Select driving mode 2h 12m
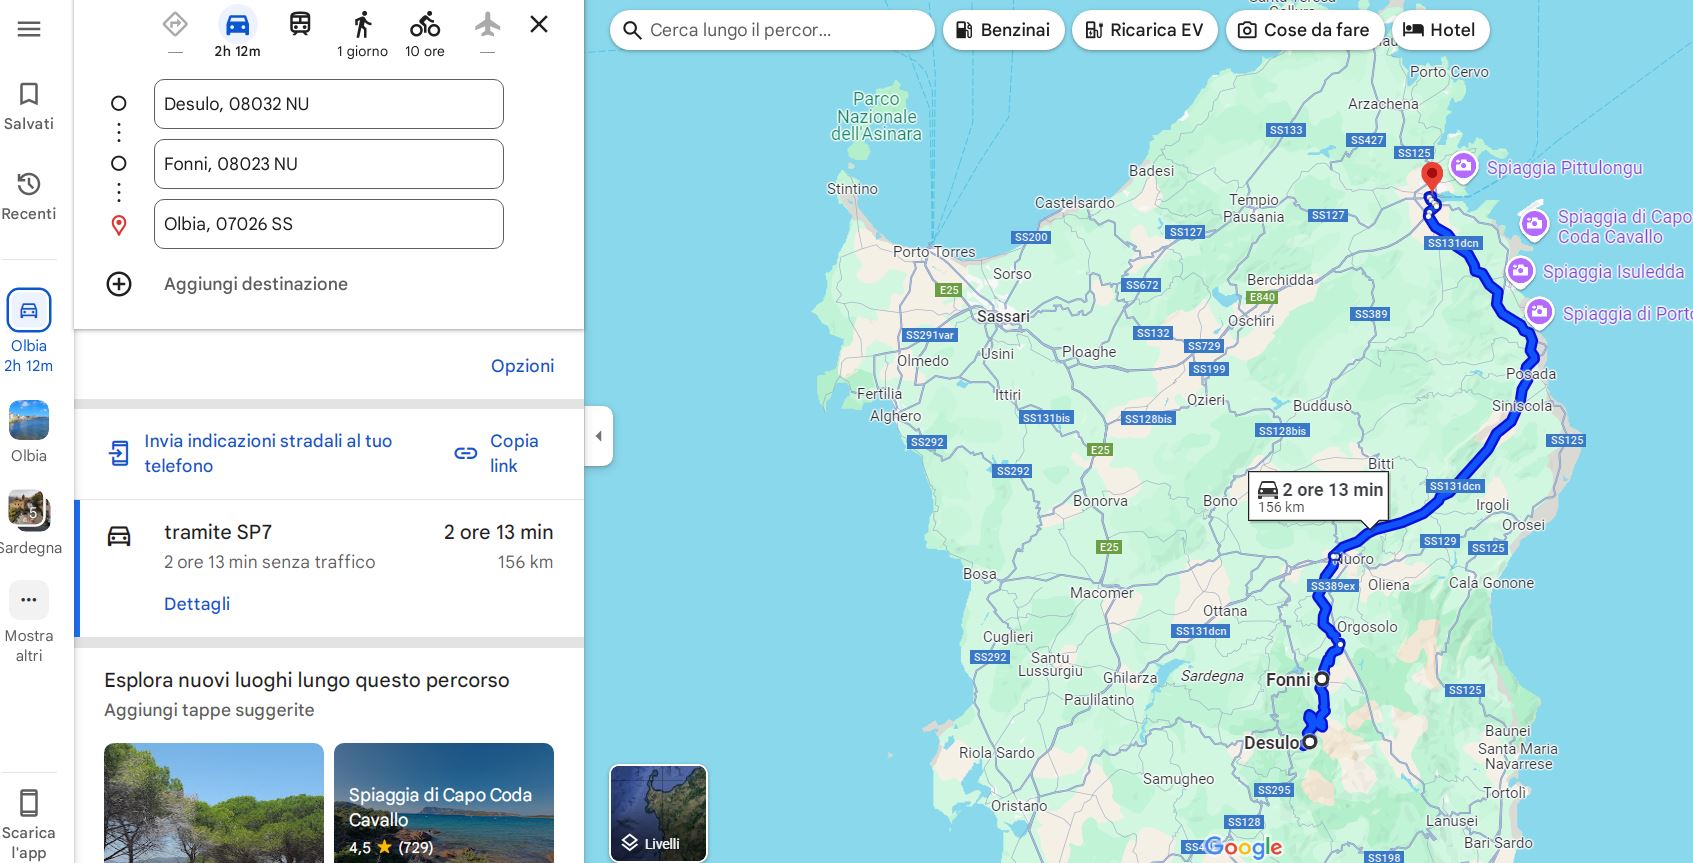The height and width of the screenshot is (863, 1693). [237, 33]
